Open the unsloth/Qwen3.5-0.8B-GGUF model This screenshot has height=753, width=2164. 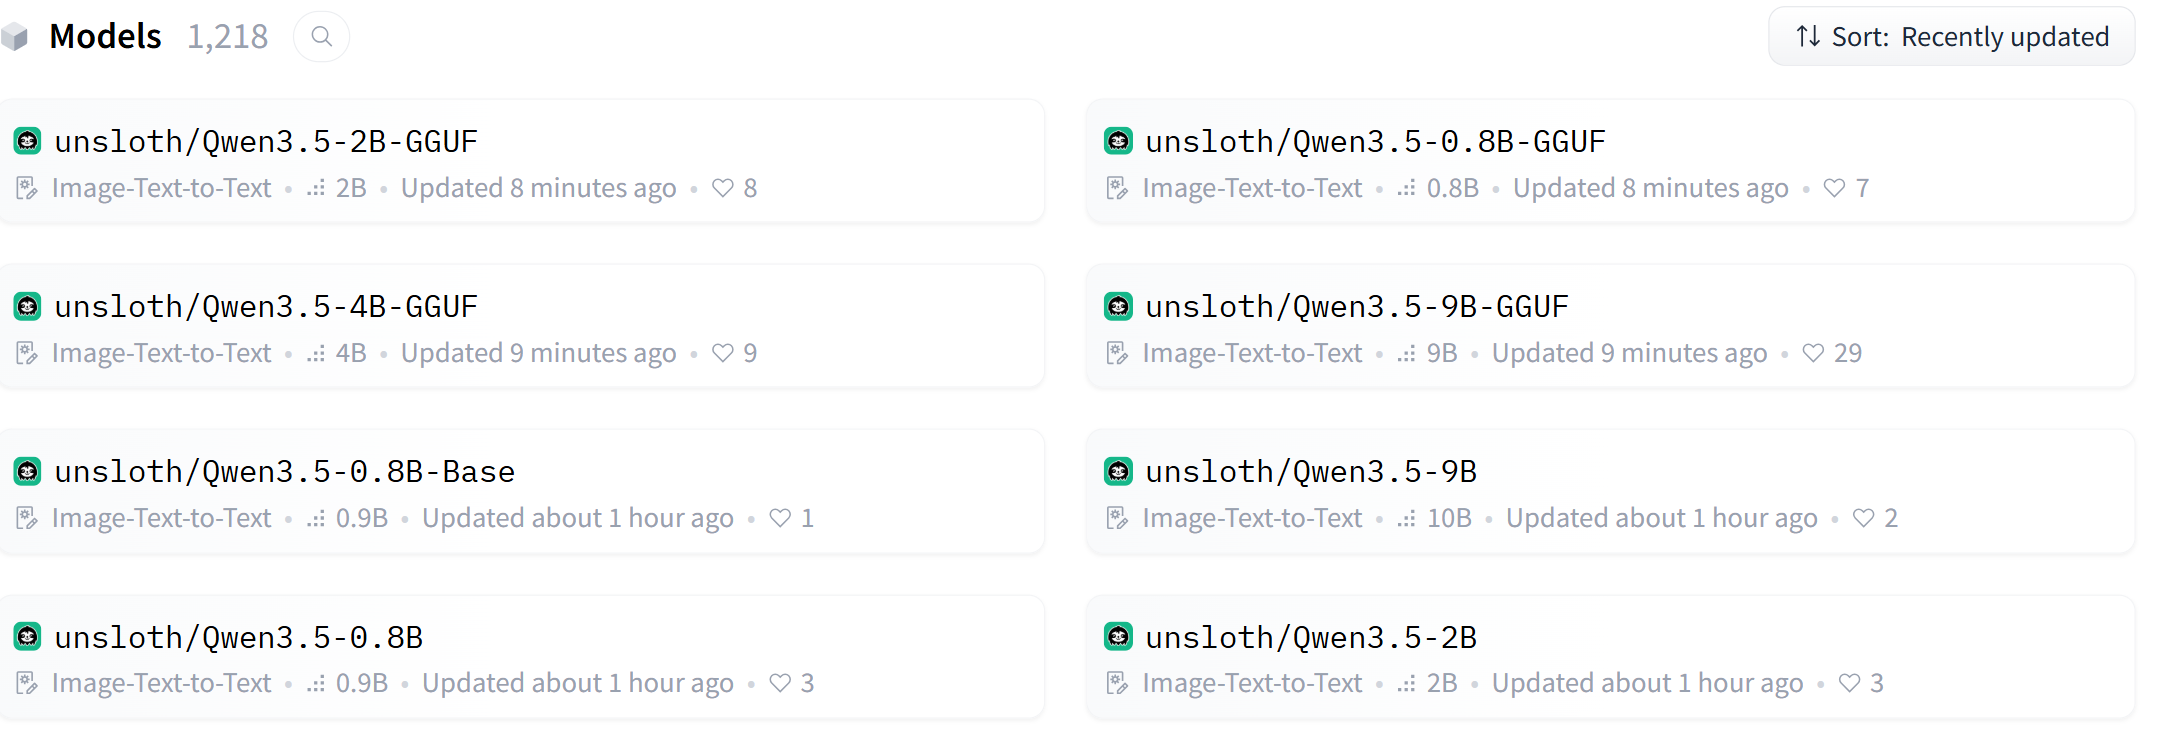(1375, 141)
